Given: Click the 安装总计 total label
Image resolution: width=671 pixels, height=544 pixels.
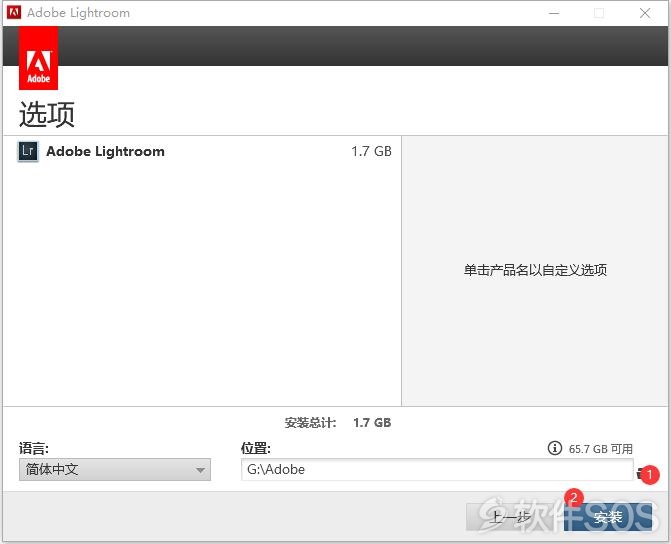Looking at the screenshot, I should click(x=310, y=423).
